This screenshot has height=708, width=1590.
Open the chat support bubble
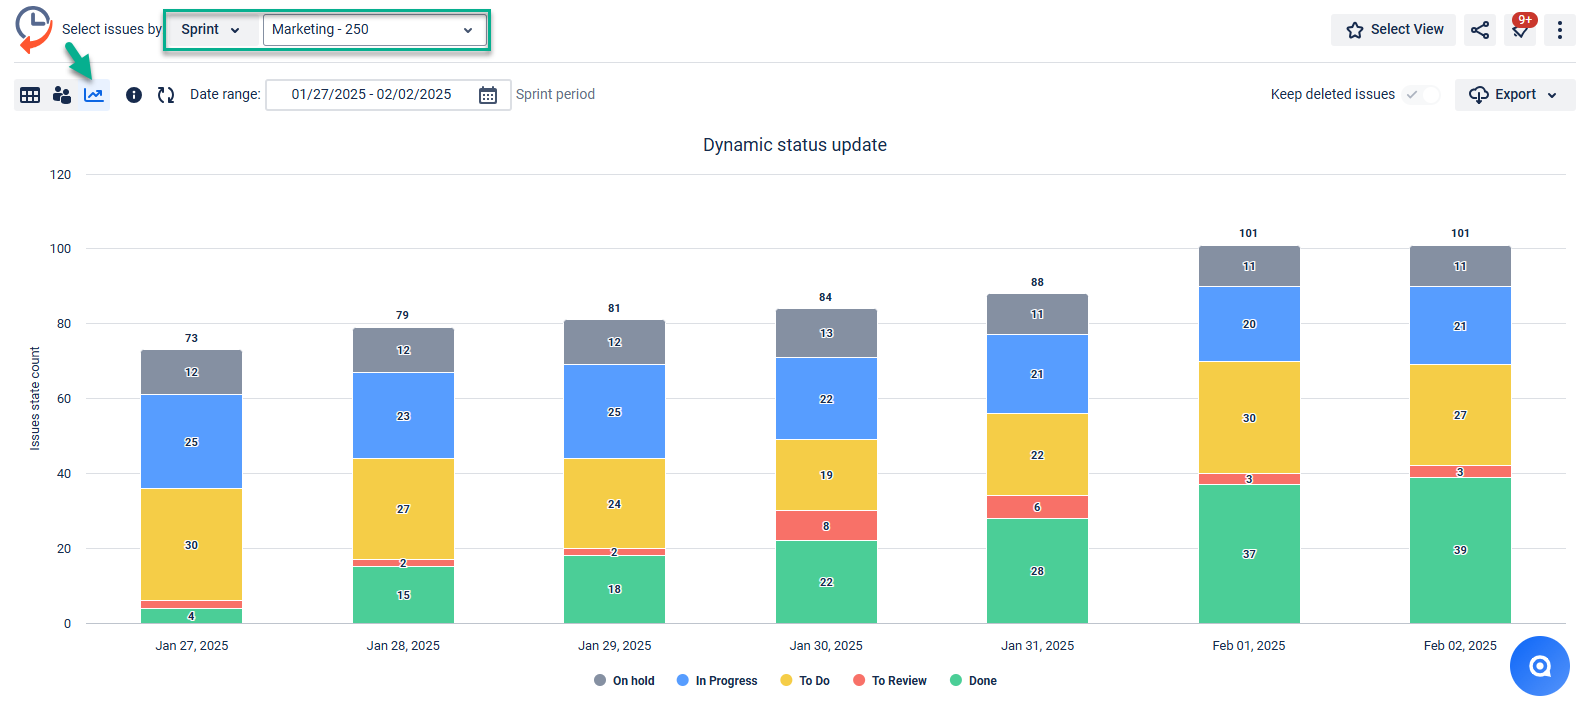click(1539, 666)
